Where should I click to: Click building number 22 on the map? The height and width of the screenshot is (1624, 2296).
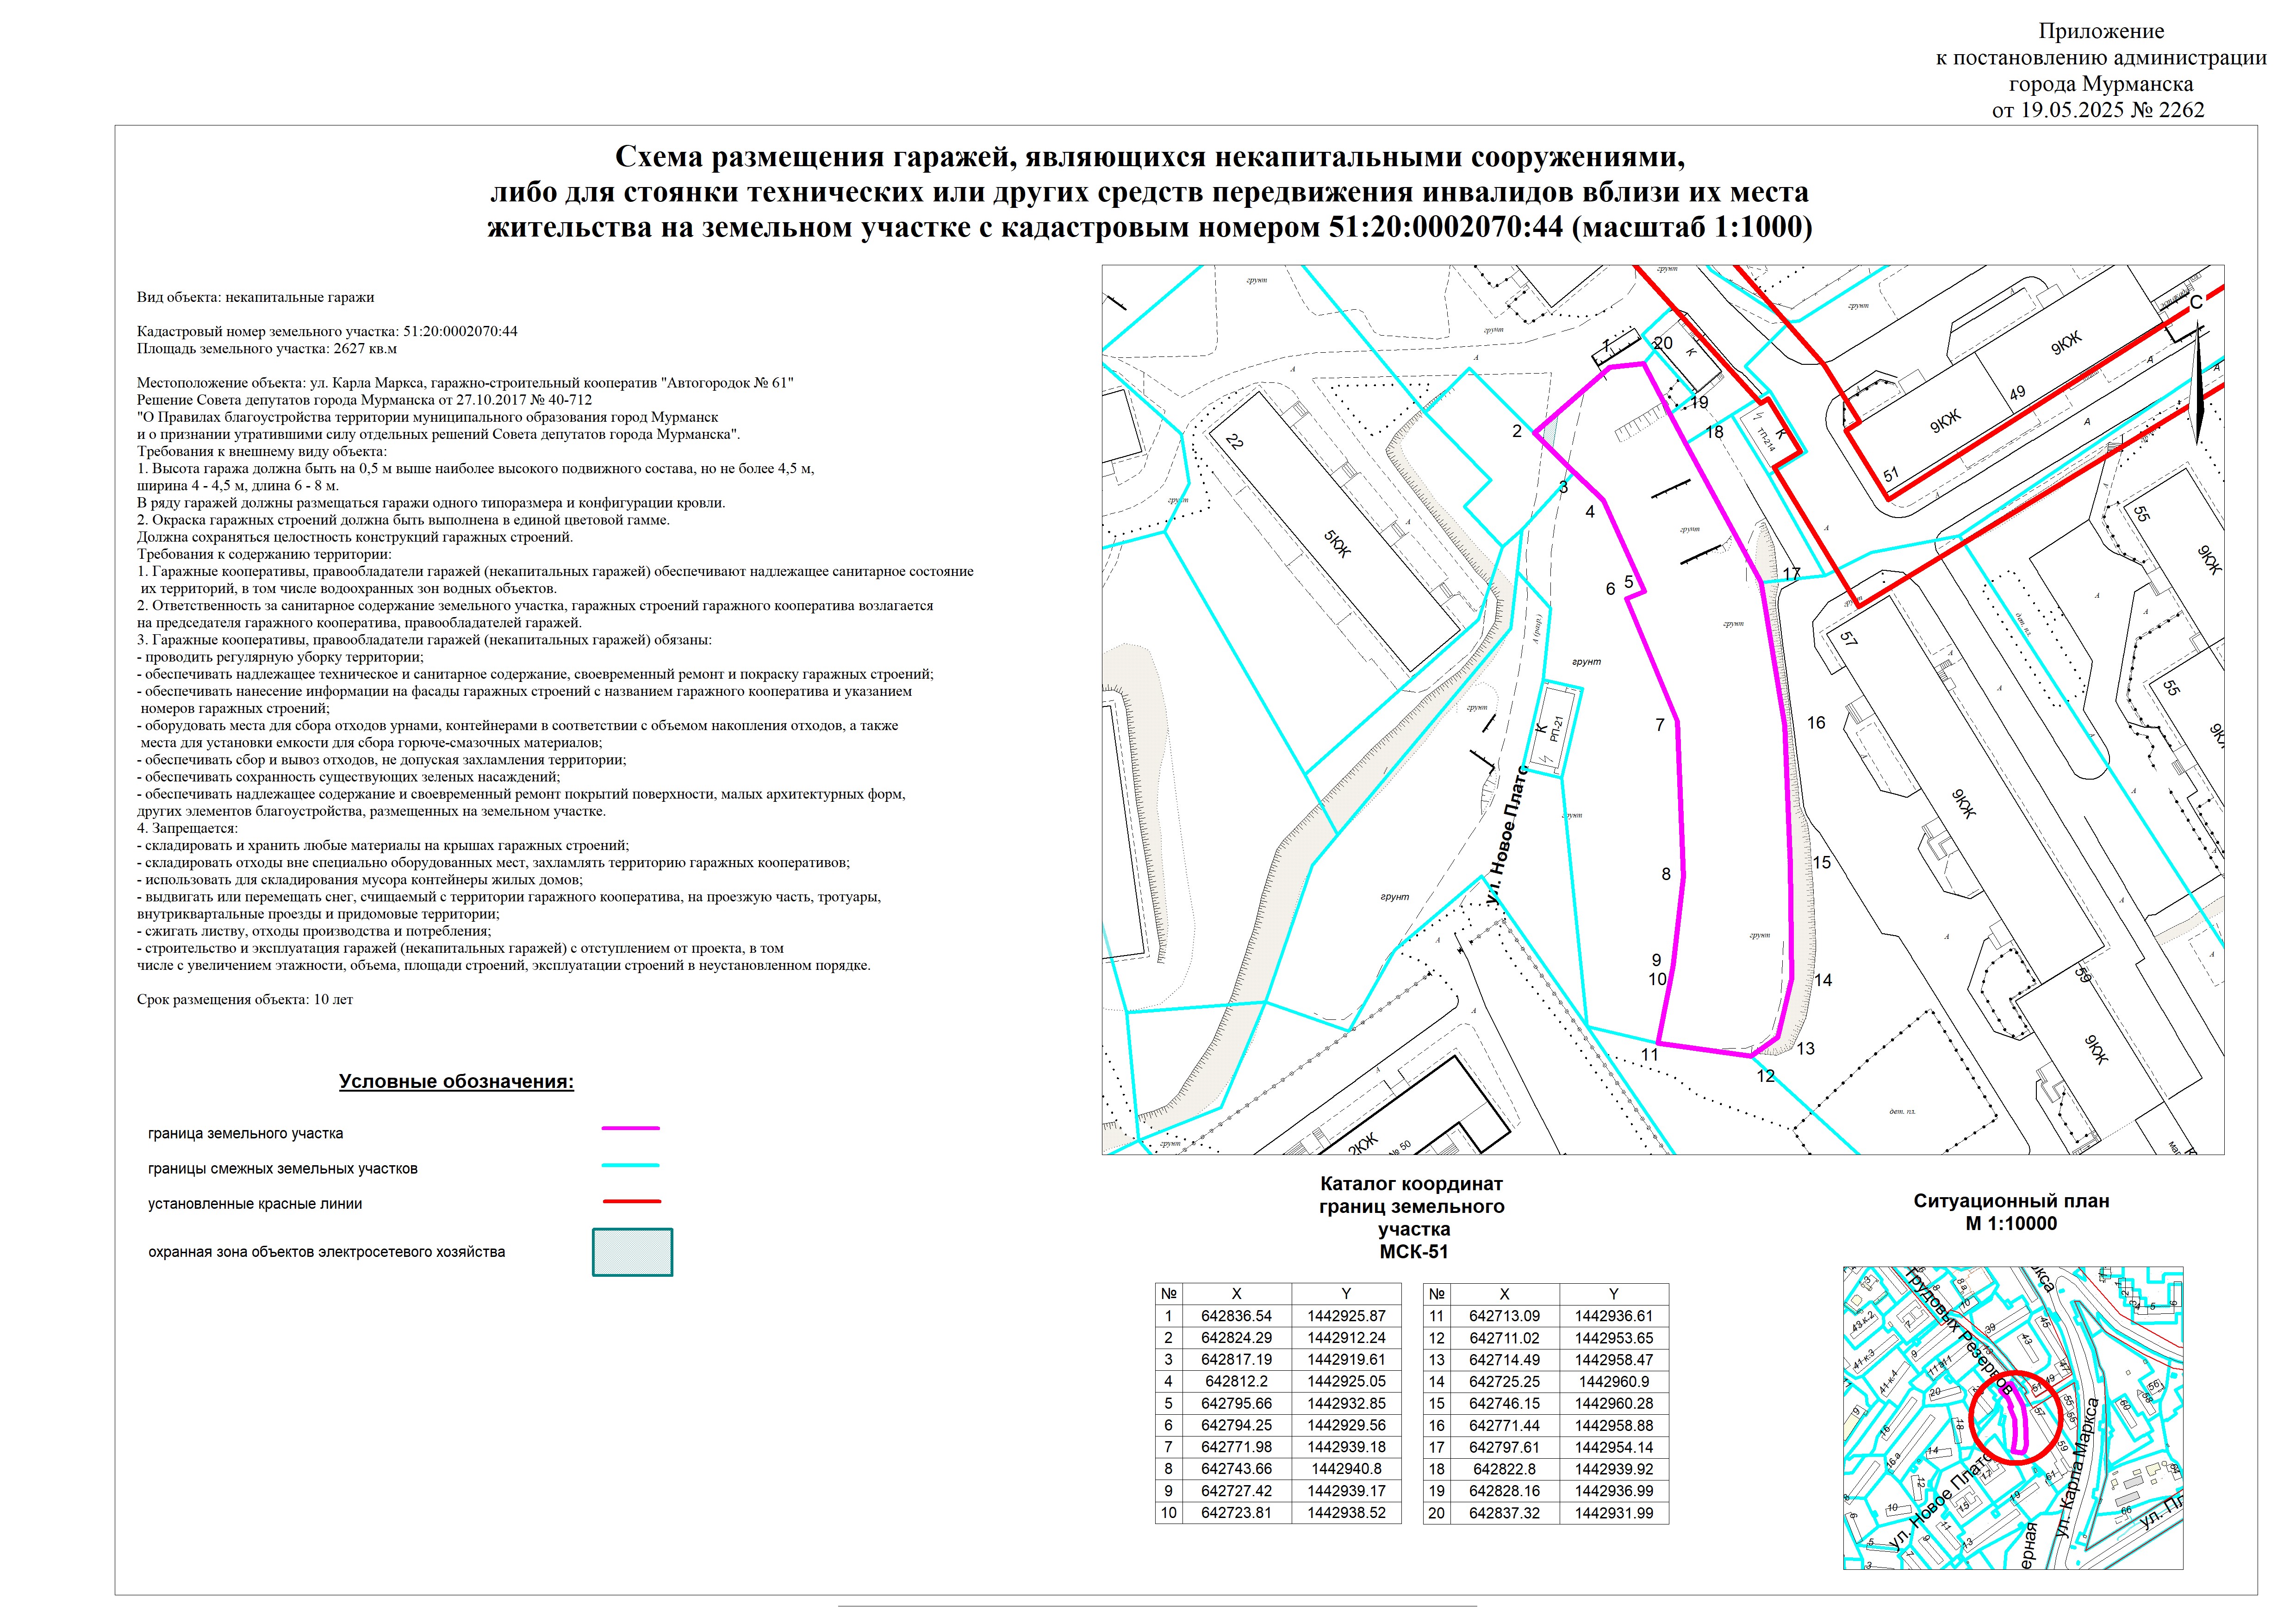[x=1235, y=441]
